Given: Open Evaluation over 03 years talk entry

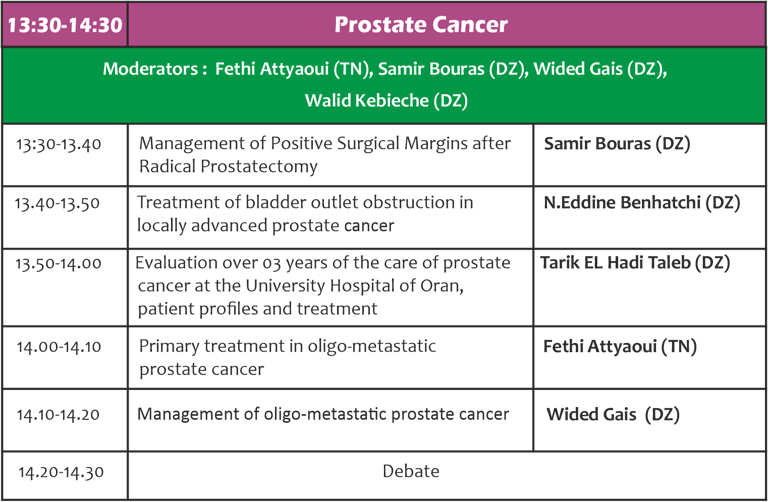Looking at the screenshot, I should [x=323, y=286].
